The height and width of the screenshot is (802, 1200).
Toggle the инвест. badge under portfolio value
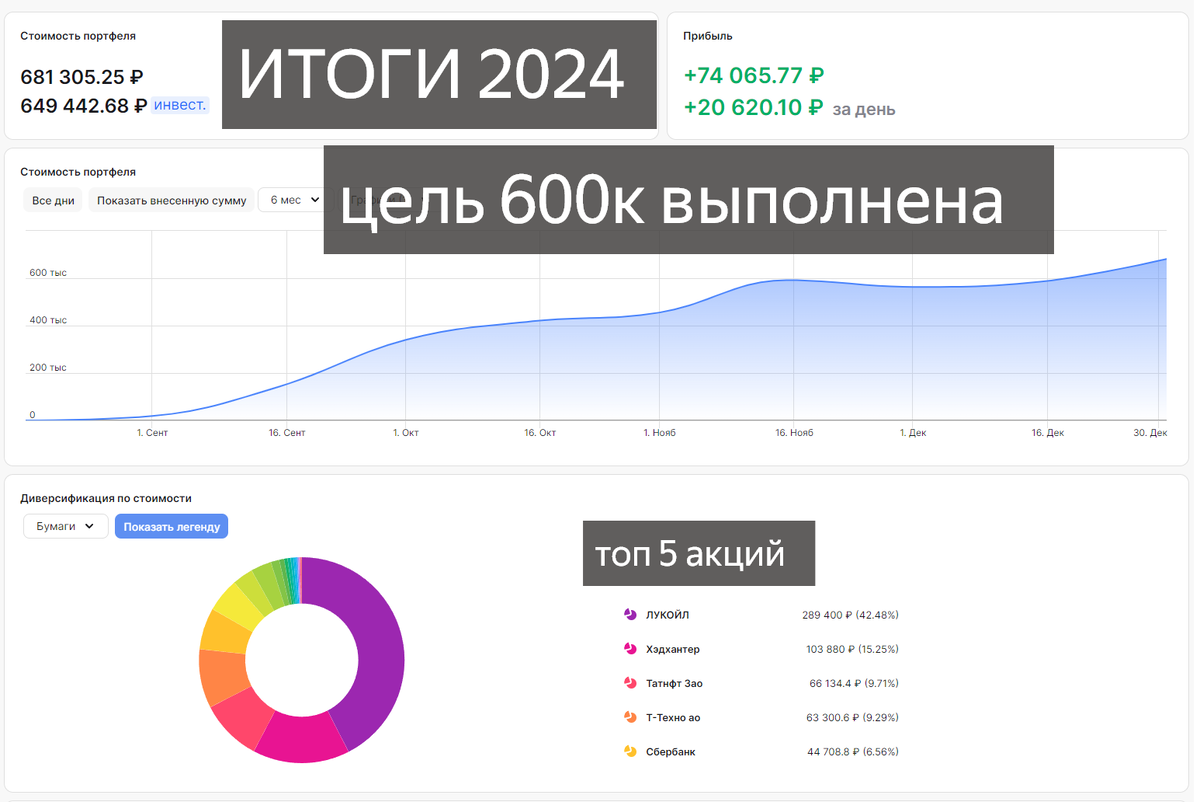[179, 104]
